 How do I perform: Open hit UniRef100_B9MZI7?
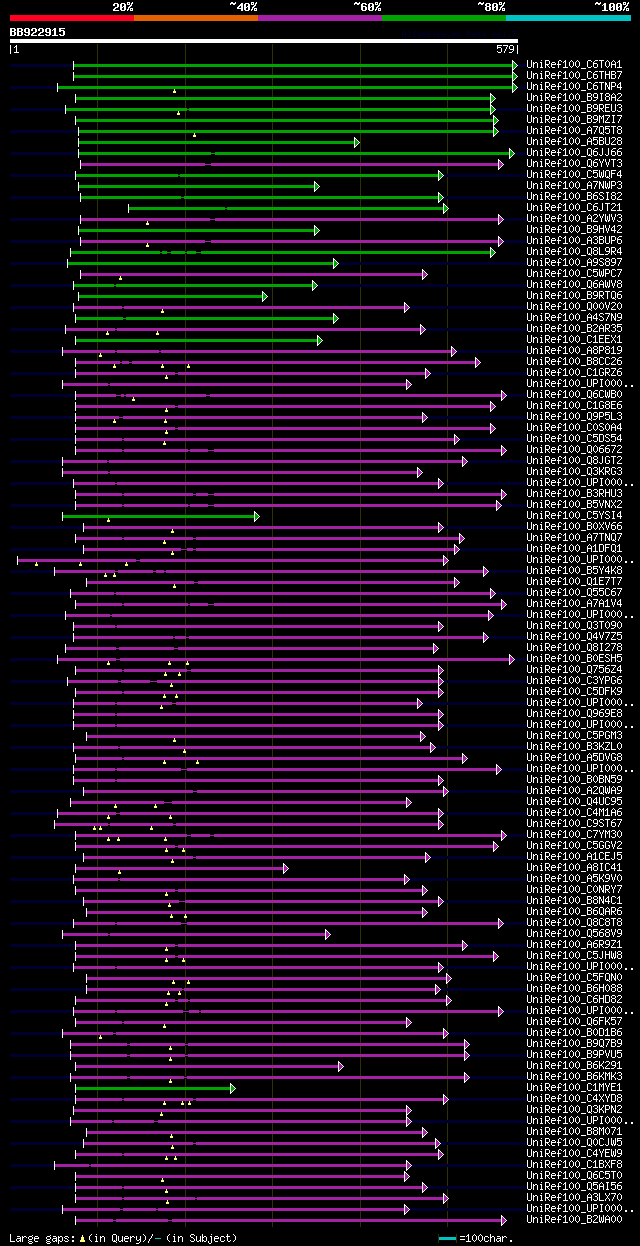574,119
